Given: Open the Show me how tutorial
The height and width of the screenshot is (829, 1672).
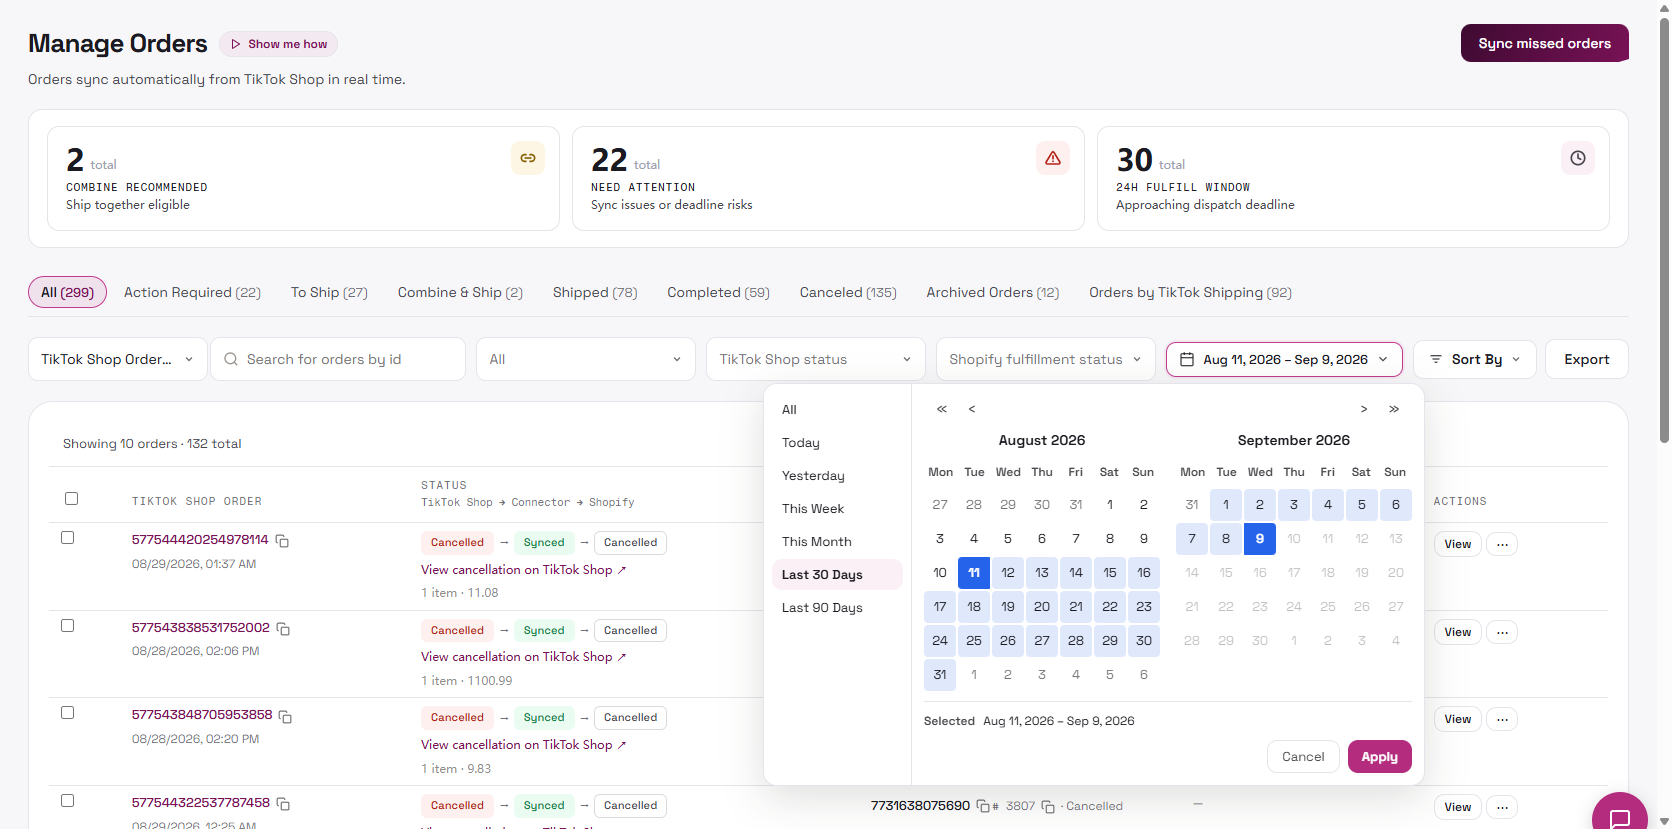Looking at the screenshot, I should (x=279, y=44).
